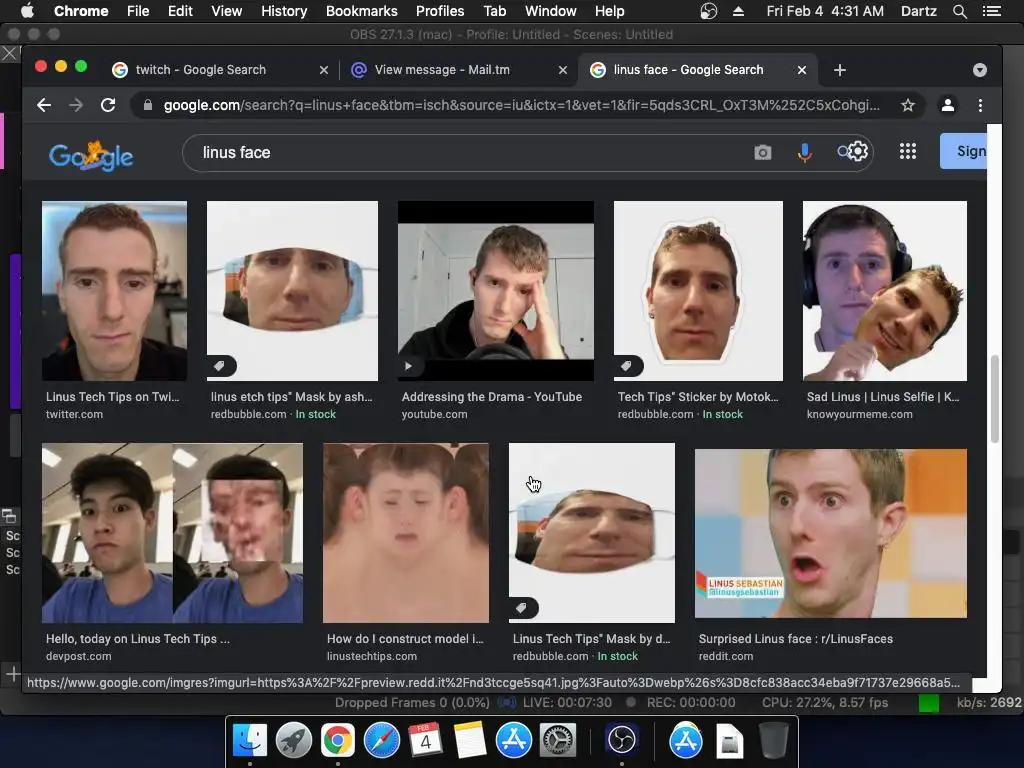
Task: Click the Google doodle logo
Action: (x=91, y=155)
